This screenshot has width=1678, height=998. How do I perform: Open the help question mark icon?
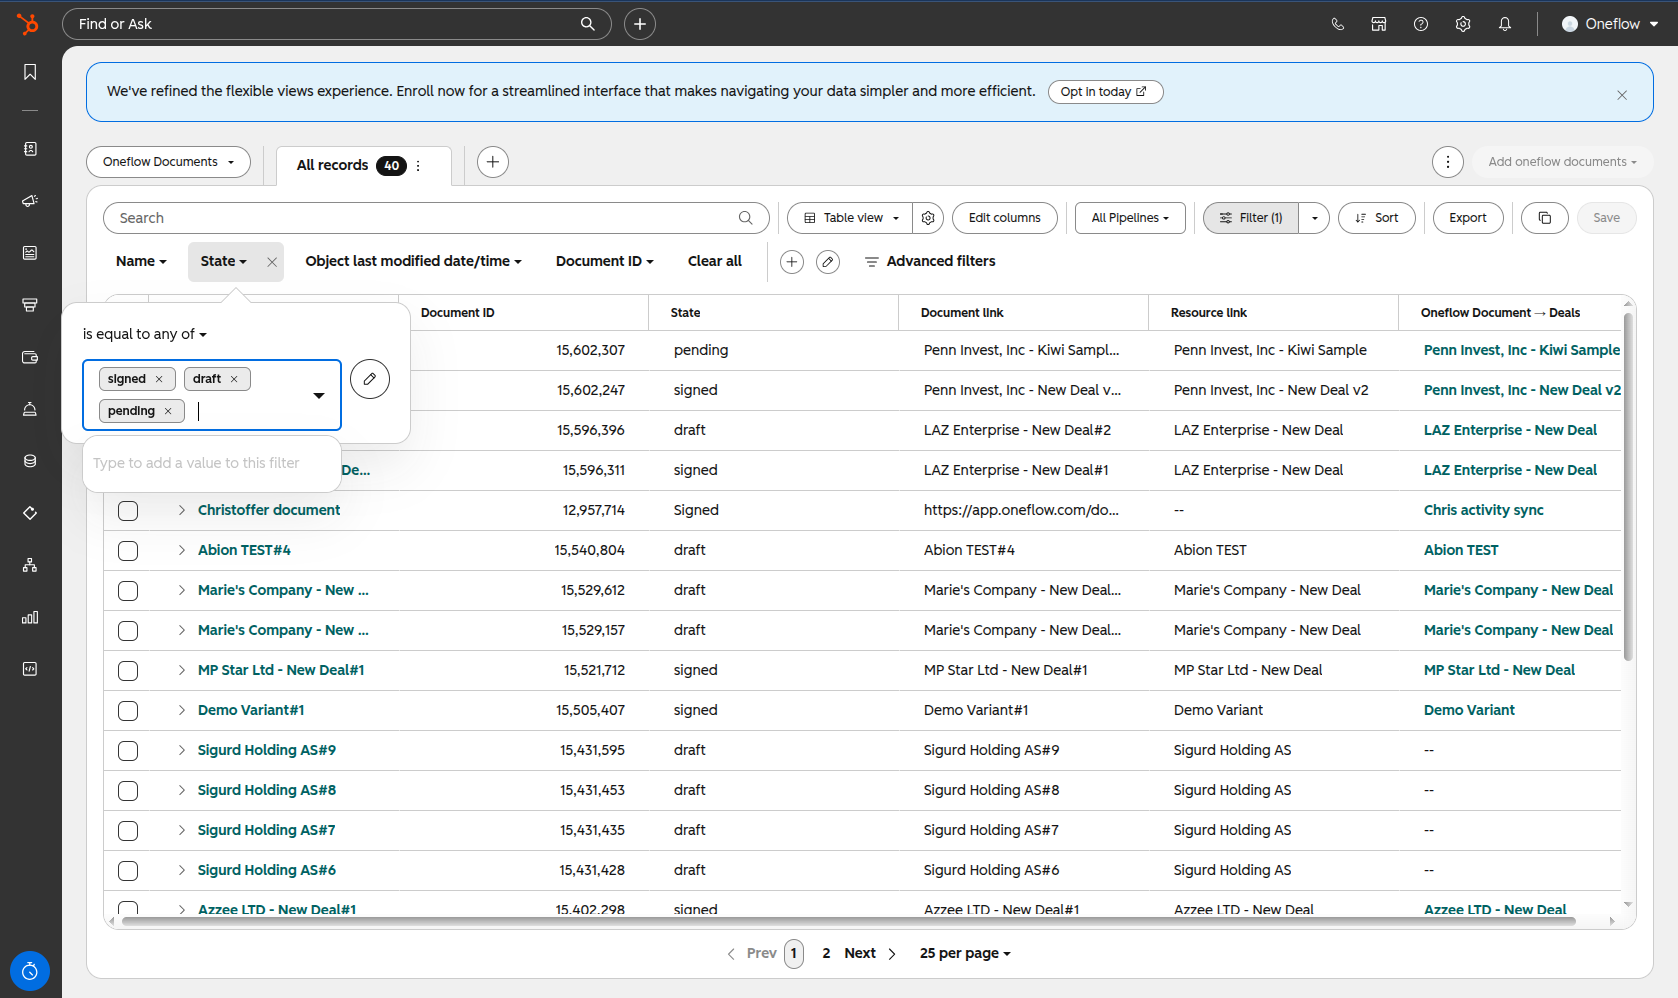tap(1421, 24)
